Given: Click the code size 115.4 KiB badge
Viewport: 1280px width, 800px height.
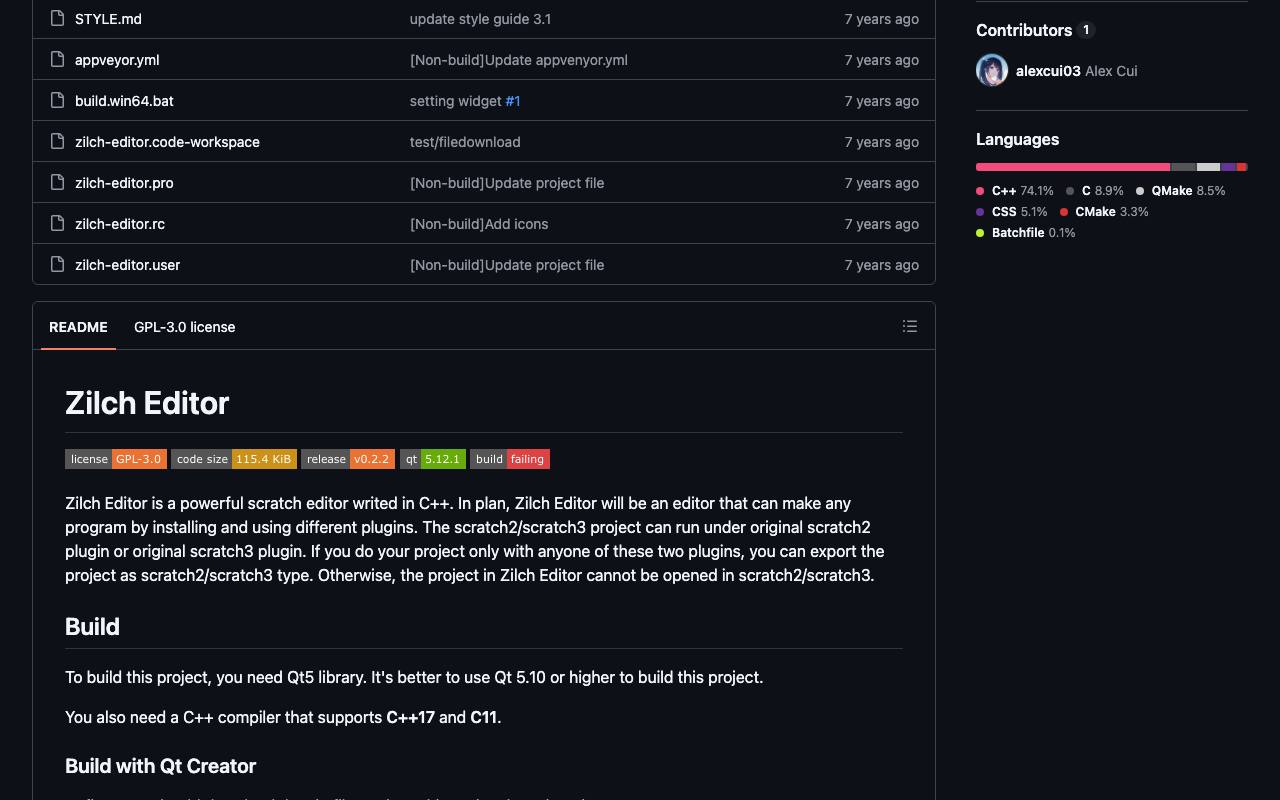Looking at the screenshot, I should pos(234,459).
